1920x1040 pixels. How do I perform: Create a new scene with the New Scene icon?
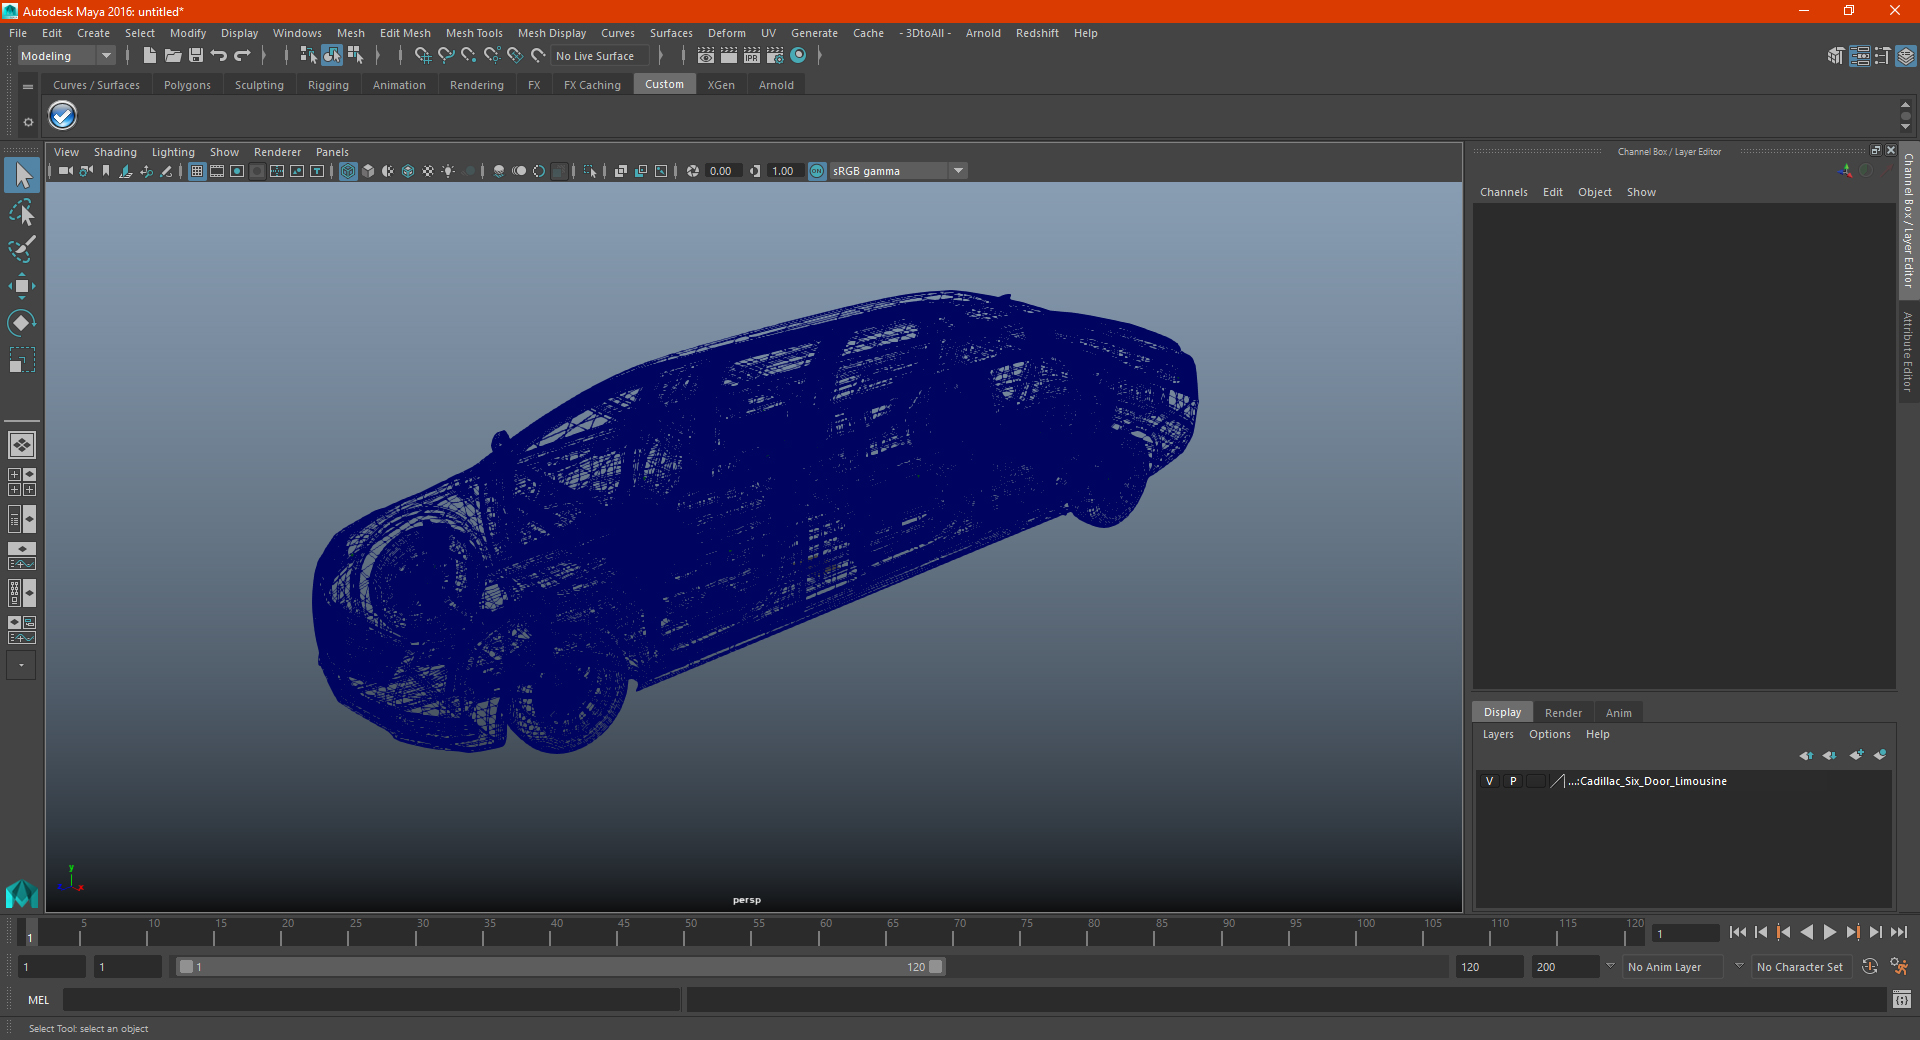pos(149,56)
